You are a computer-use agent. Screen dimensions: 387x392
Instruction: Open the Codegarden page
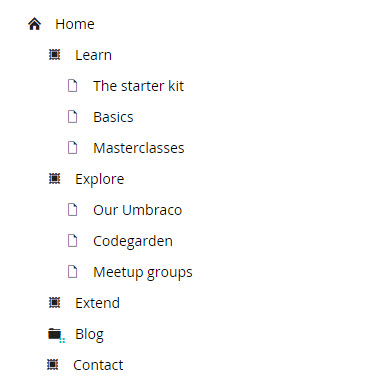point(133,241)
